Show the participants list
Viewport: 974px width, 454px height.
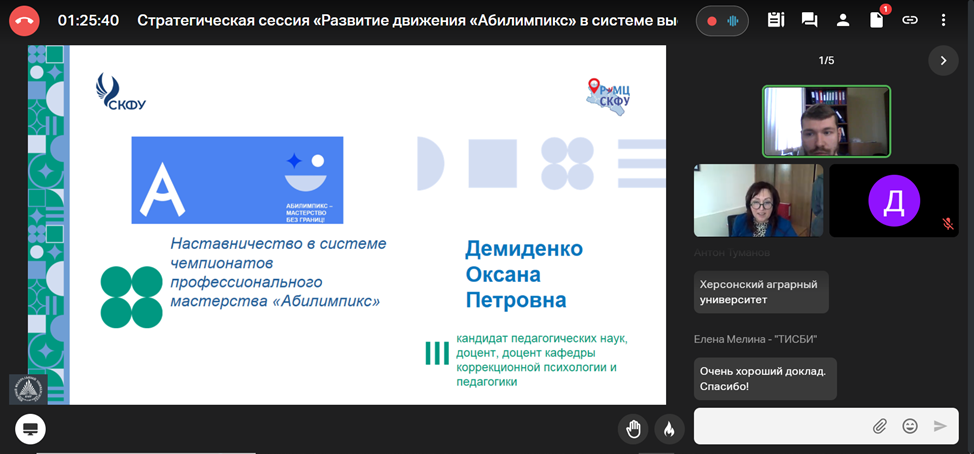tap(843, 20)
